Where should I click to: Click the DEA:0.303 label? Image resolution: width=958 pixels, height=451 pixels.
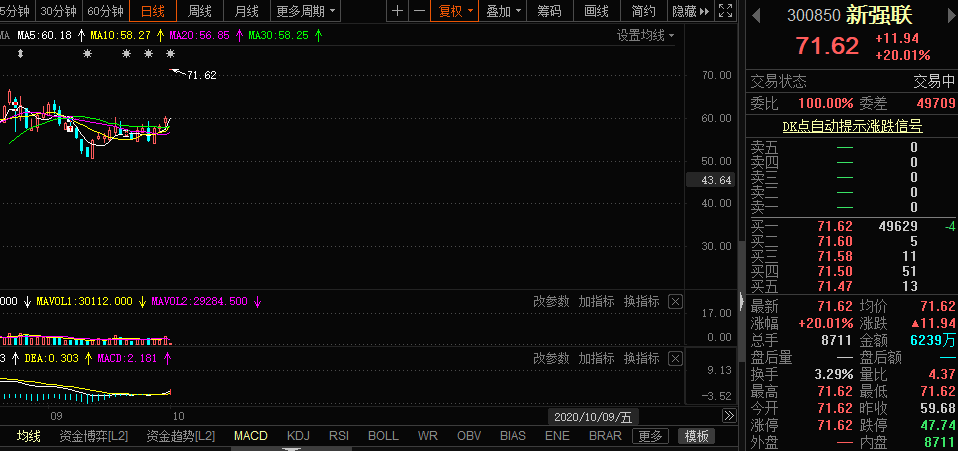[x=51, y=358]
